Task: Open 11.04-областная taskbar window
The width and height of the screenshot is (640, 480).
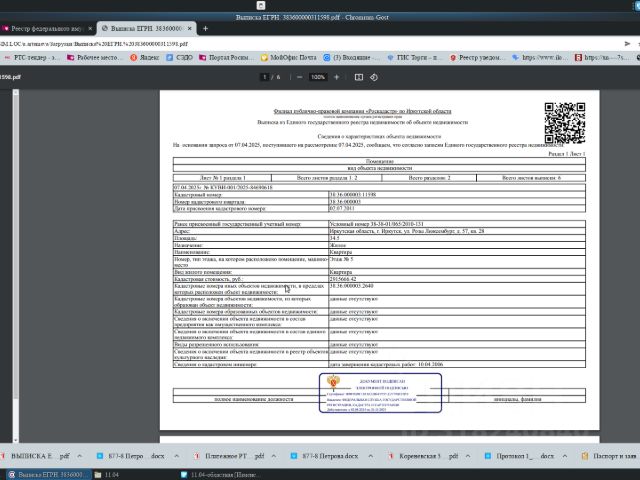Action: click(219, 475)
